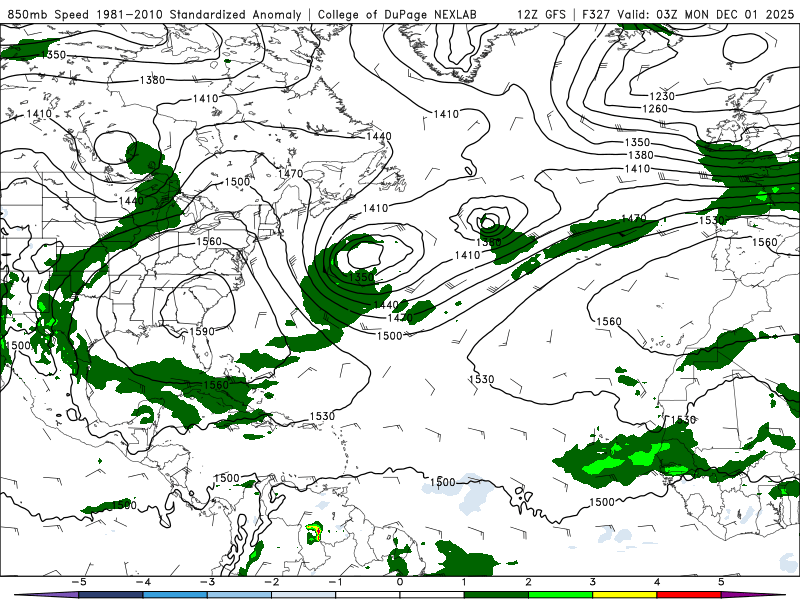800x600 pixels.
Task: Click the 'College of DuPage NEXLAB' header text
Action: point(397,14)
